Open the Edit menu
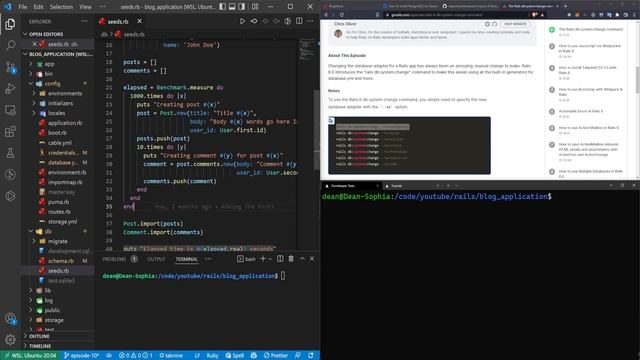 [38, 7]
